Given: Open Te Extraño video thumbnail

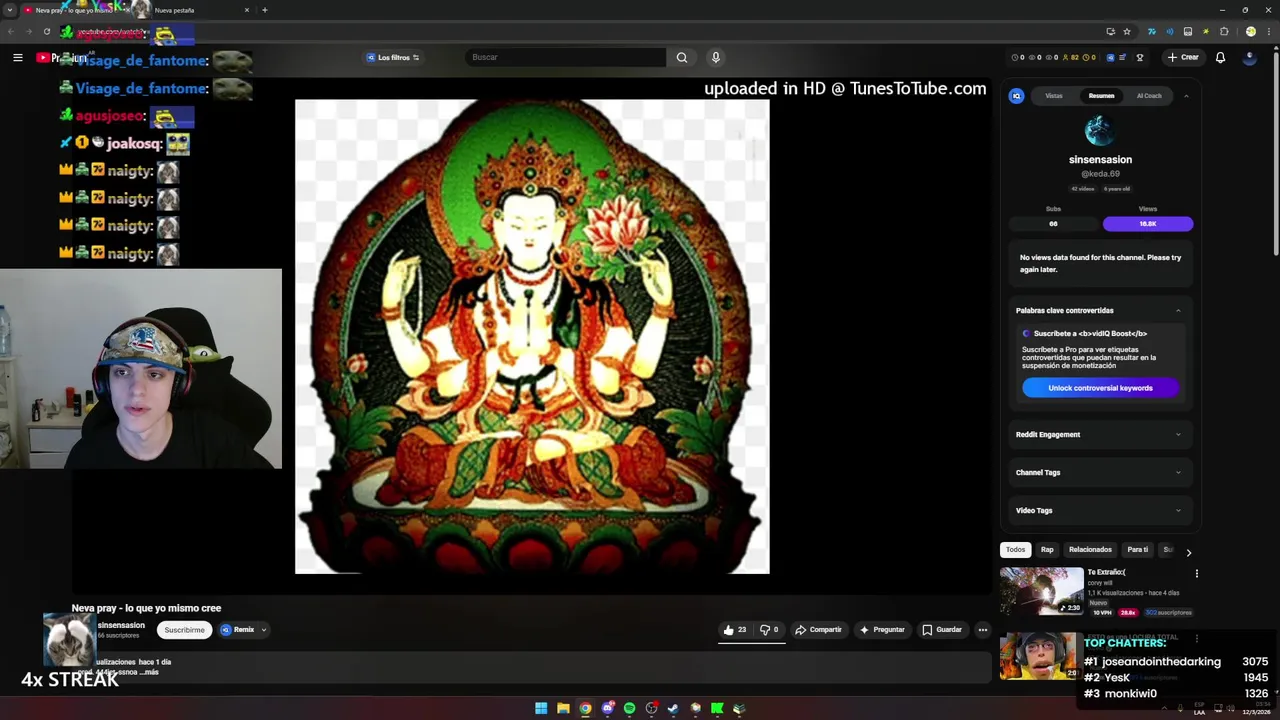Looking at the screenshot, I should point(1041,591).
